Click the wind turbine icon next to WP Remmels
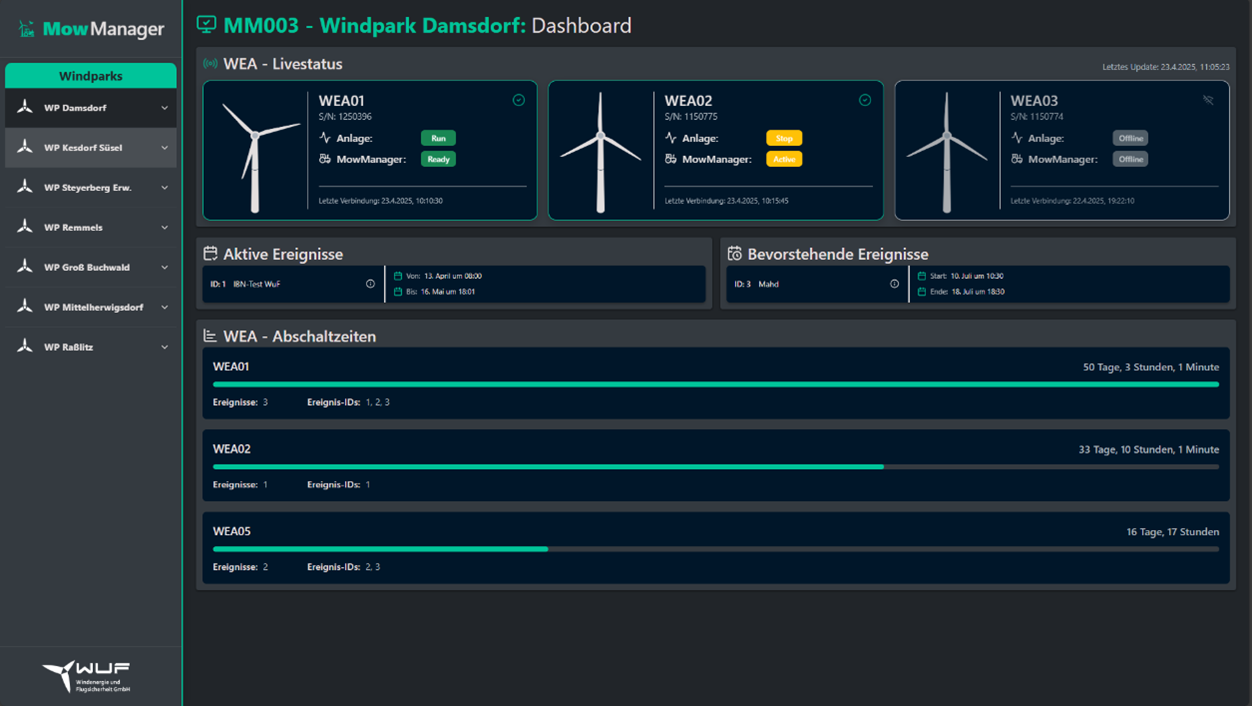This screenshot has height=706, width=1252. click(x=25, y=227)
